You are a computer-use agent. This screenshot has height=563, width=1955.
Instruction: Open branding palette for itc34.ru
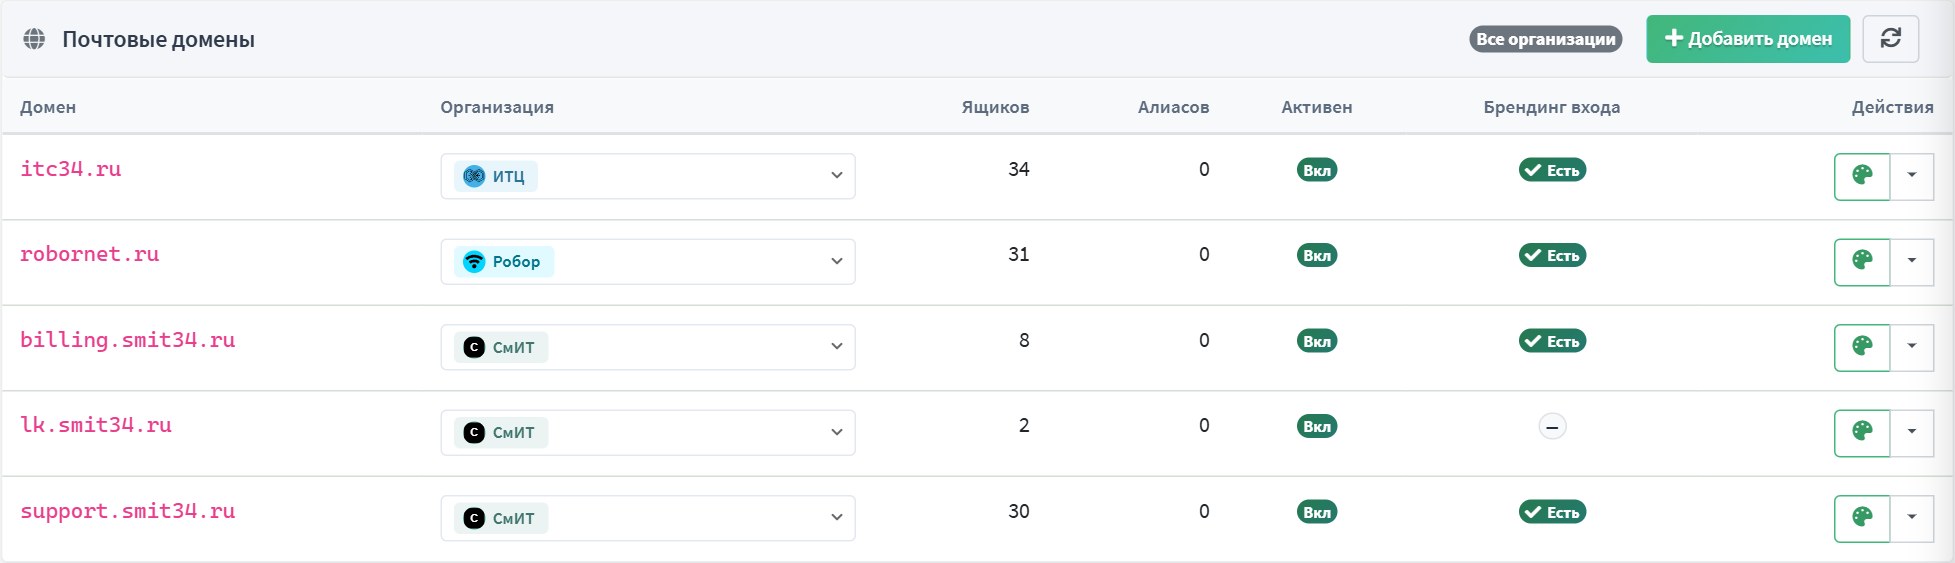tap(1862, 176)
